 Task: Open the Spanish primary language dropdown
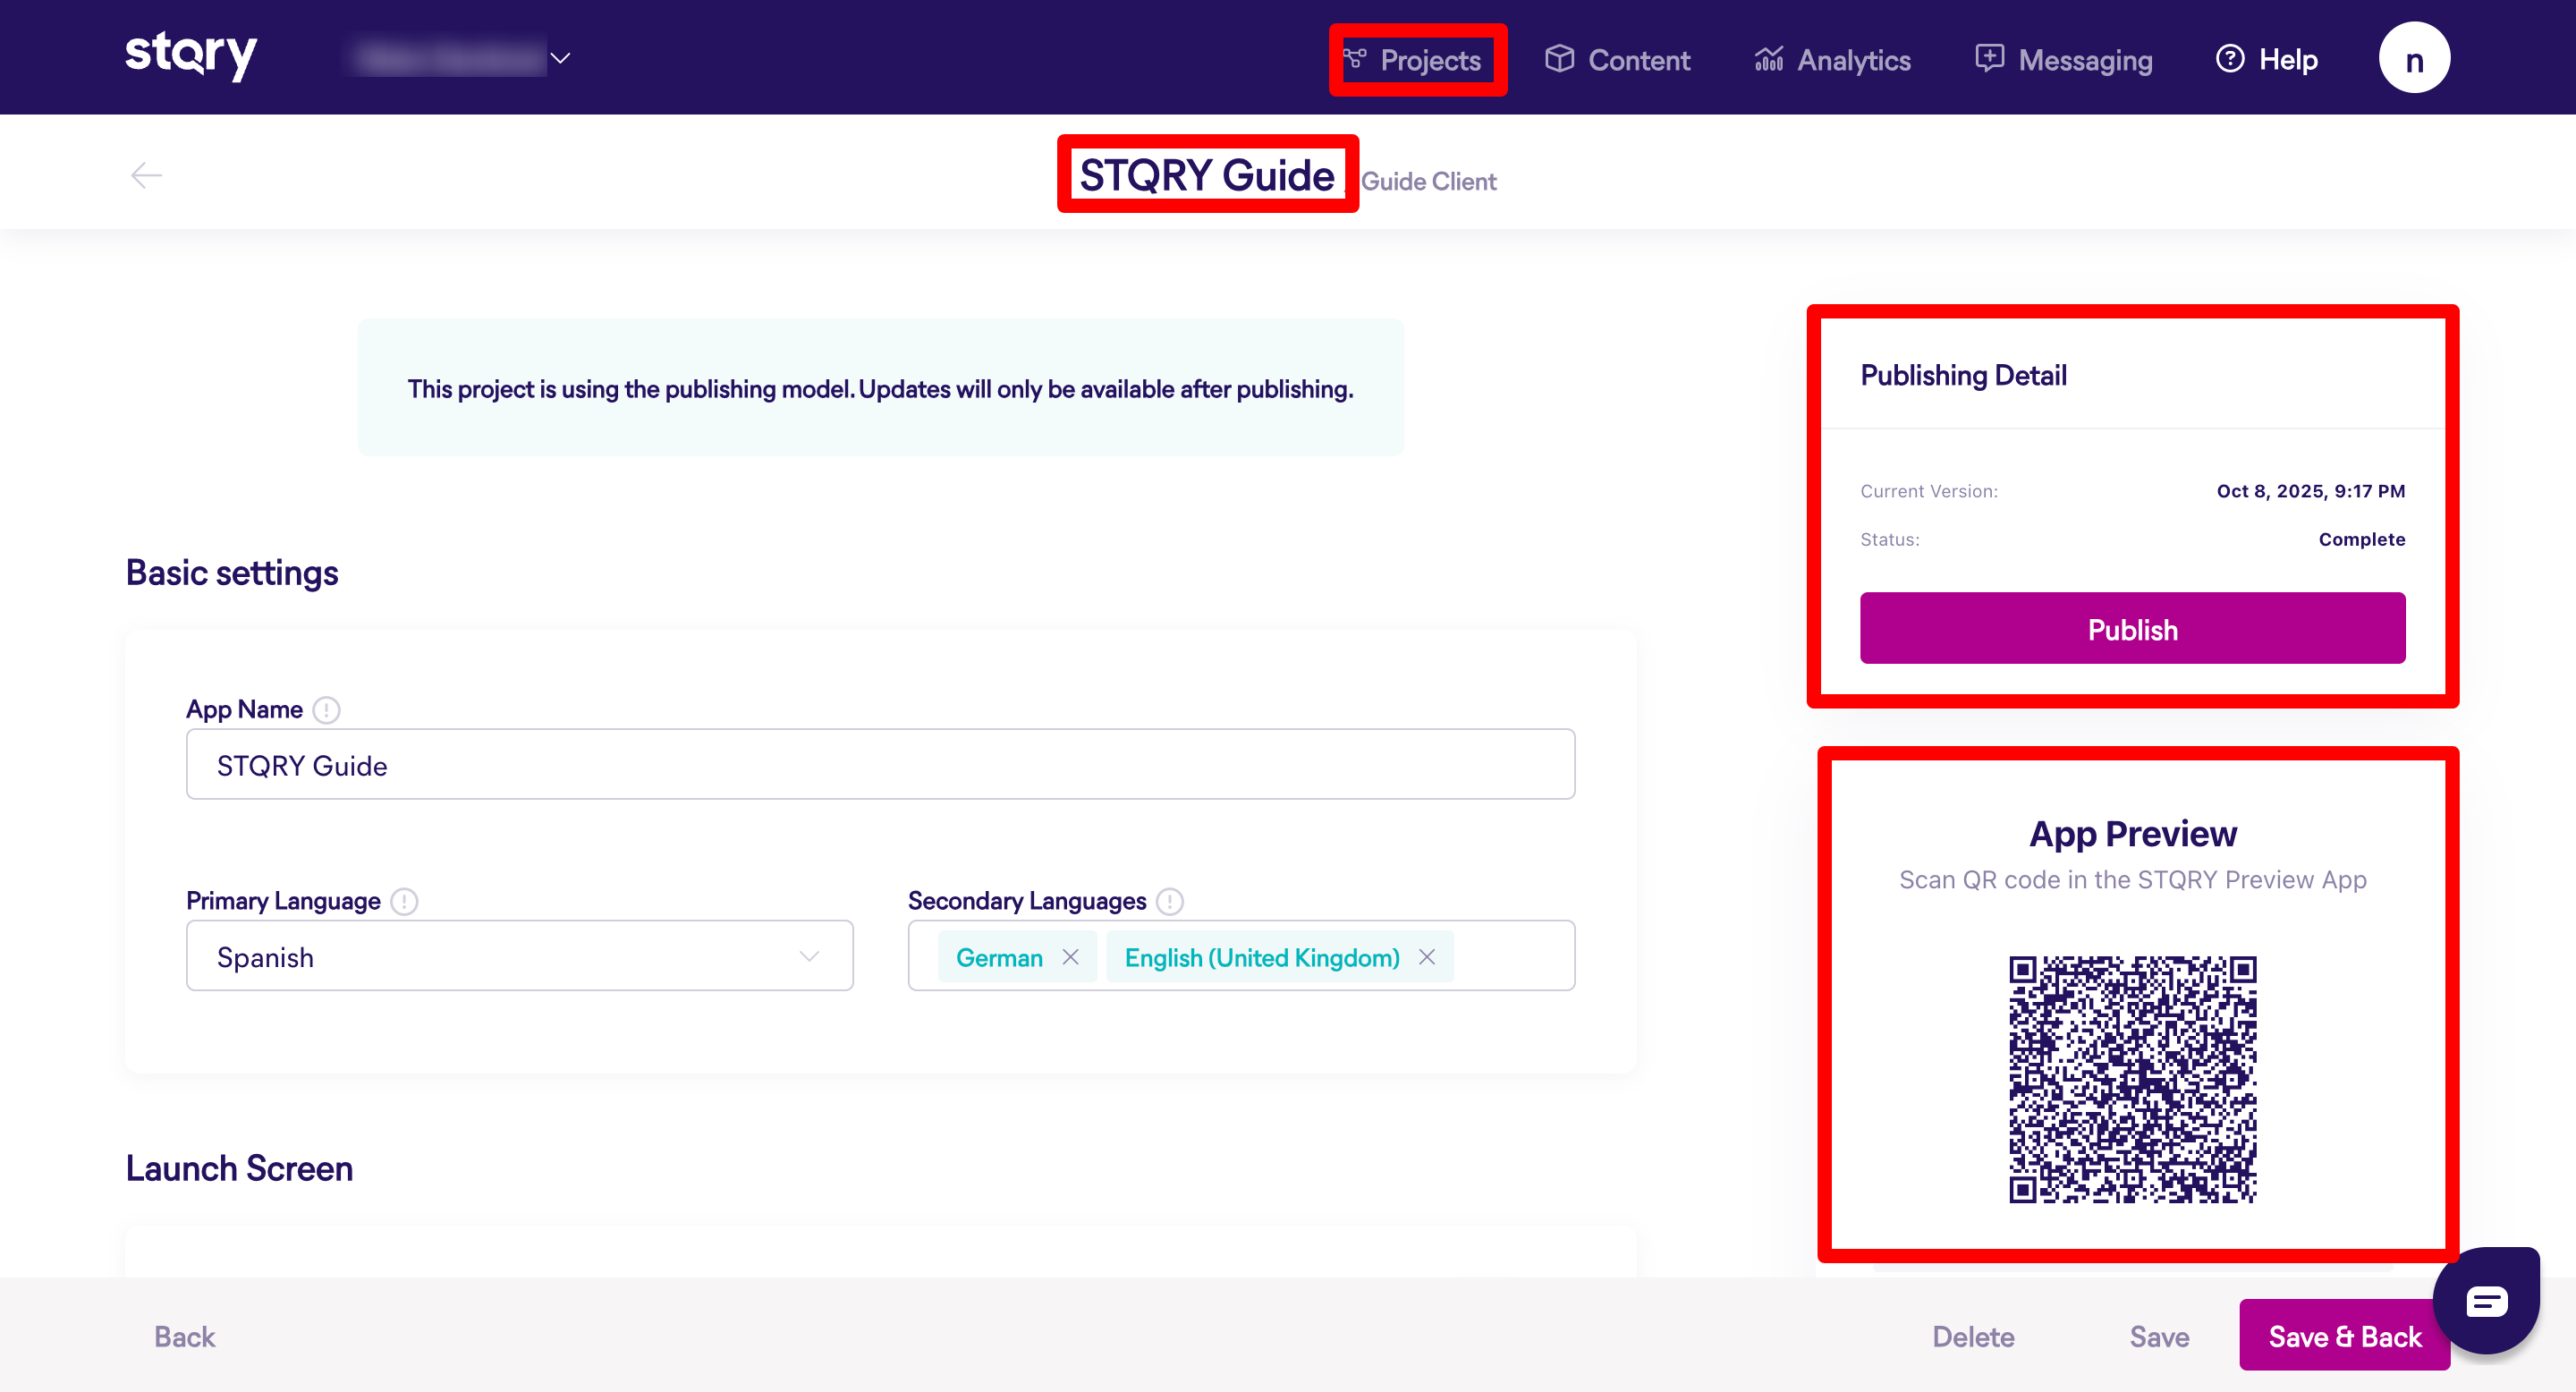click(519, 956)
